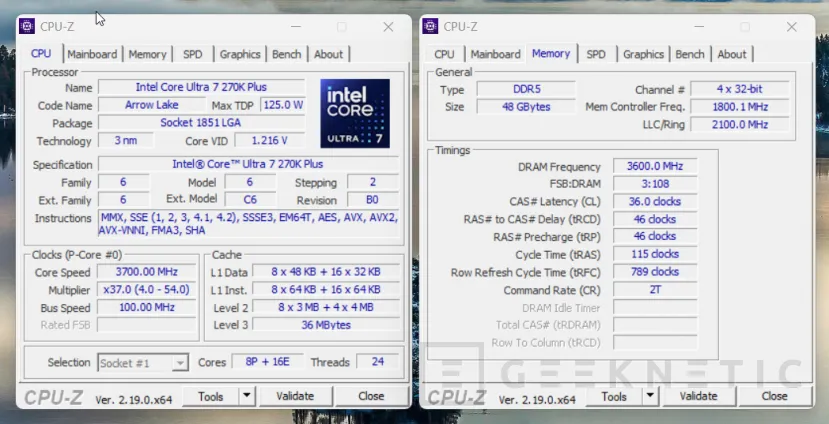Click Validate button in left window

click(295, 396)
